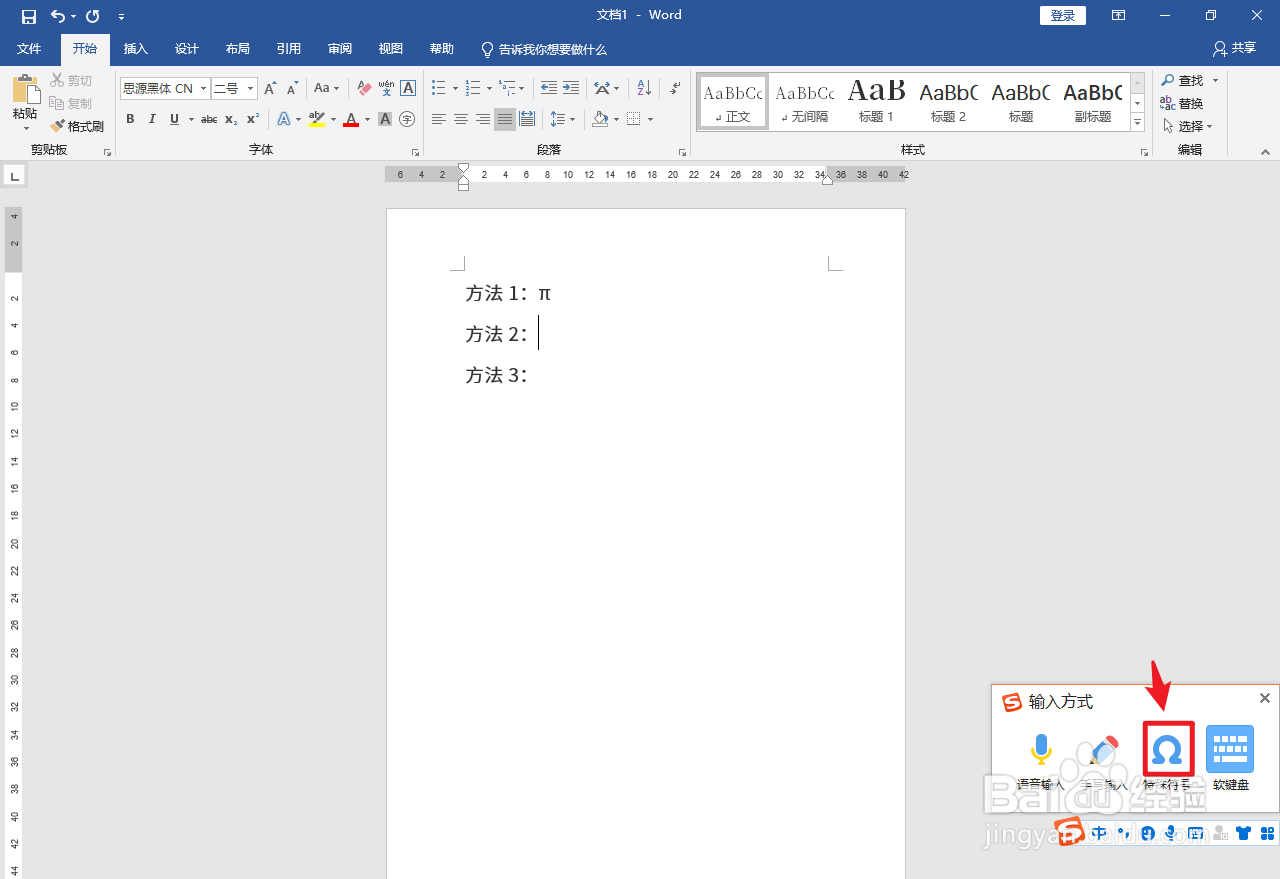The width and height of the screenshot is (1280, 879).
Task: Click the phonetic guide wén icon
Action: point(386,89)
